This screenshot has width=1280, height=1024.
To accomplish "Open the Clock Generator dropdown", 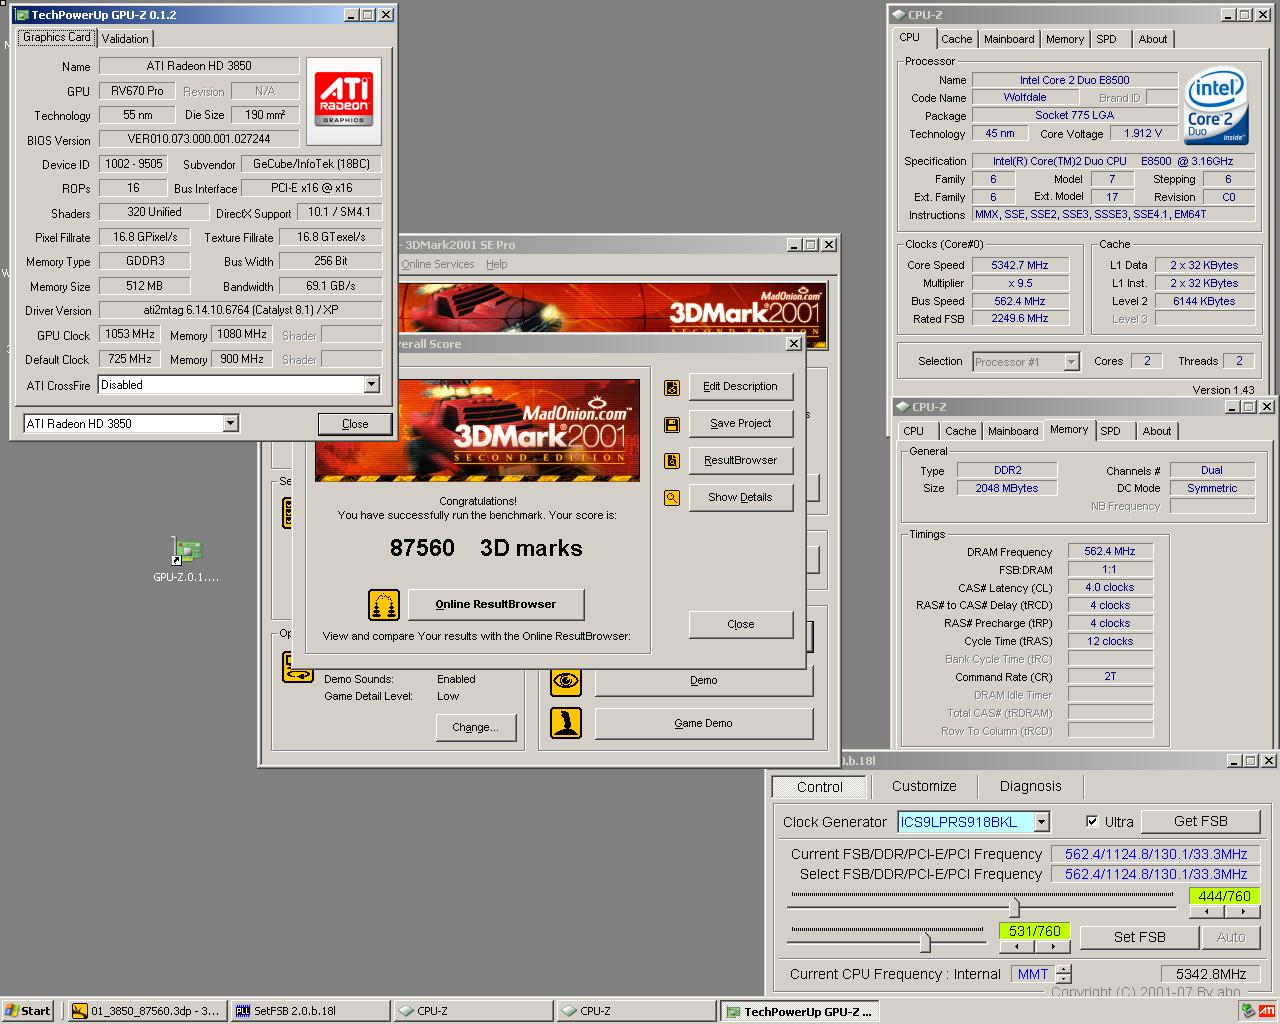I will click(1042, 822).
